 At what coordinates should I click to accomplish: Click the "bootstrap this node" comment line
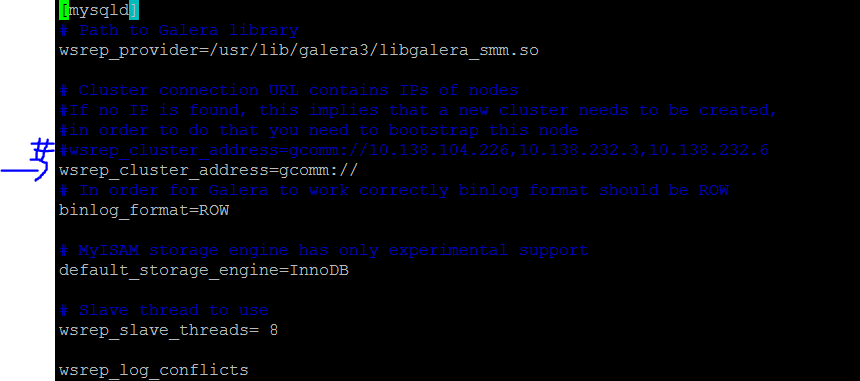coord(319,130)
